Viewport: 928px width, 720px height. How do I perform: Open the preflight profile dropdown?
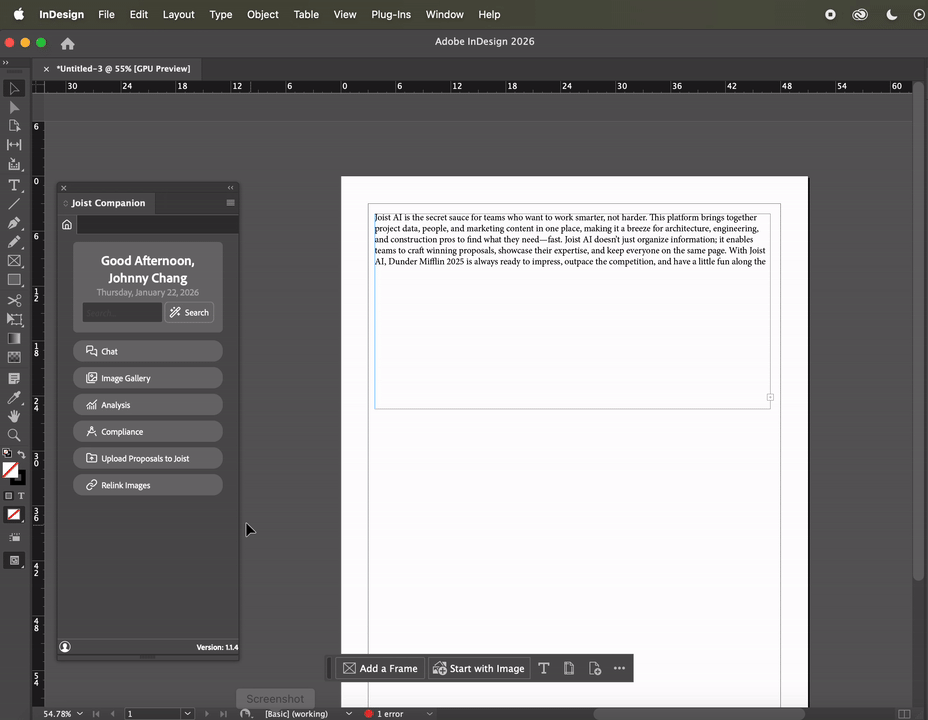coord(349,713)
